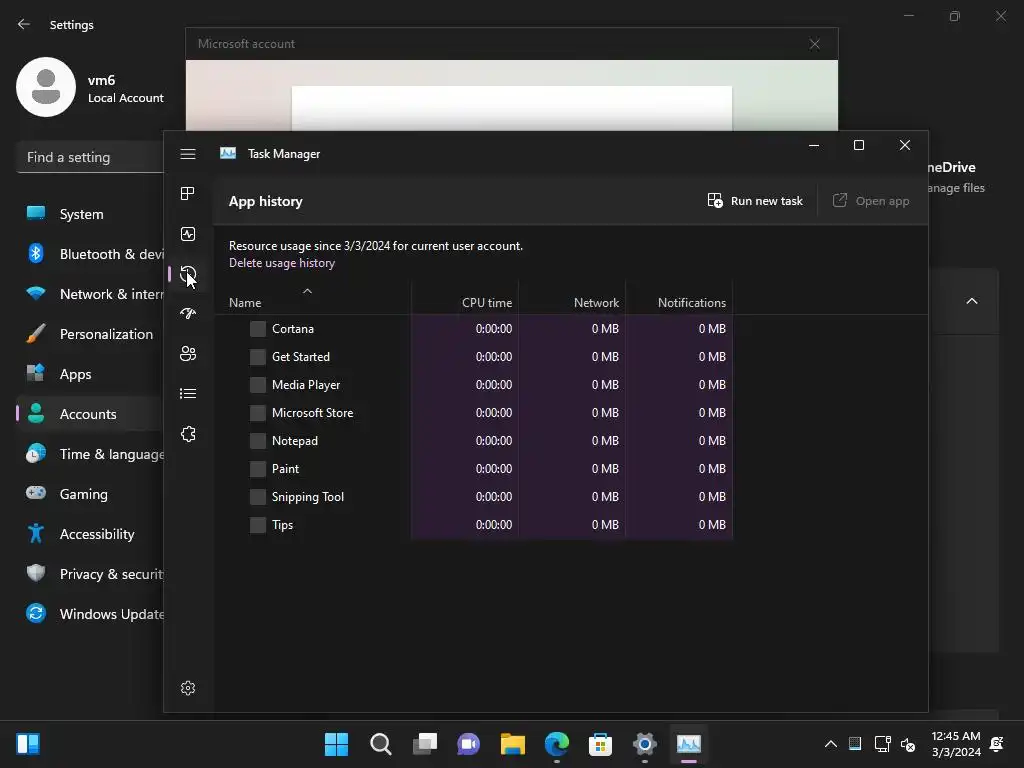
Task: Click Task Manager taskbar icon
Action: tap(688, 744)
